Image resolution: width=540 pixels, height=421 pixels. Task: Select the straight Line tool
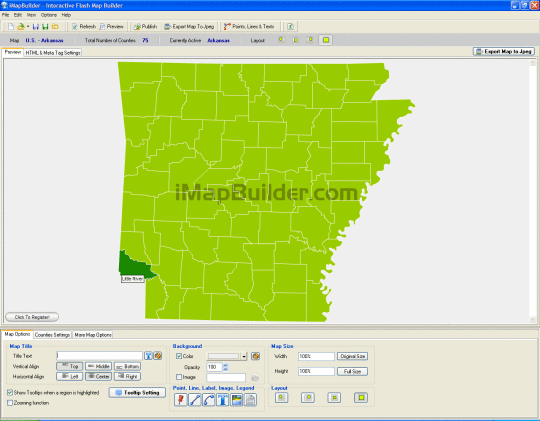pyautogui.click(x=195, y=400)
